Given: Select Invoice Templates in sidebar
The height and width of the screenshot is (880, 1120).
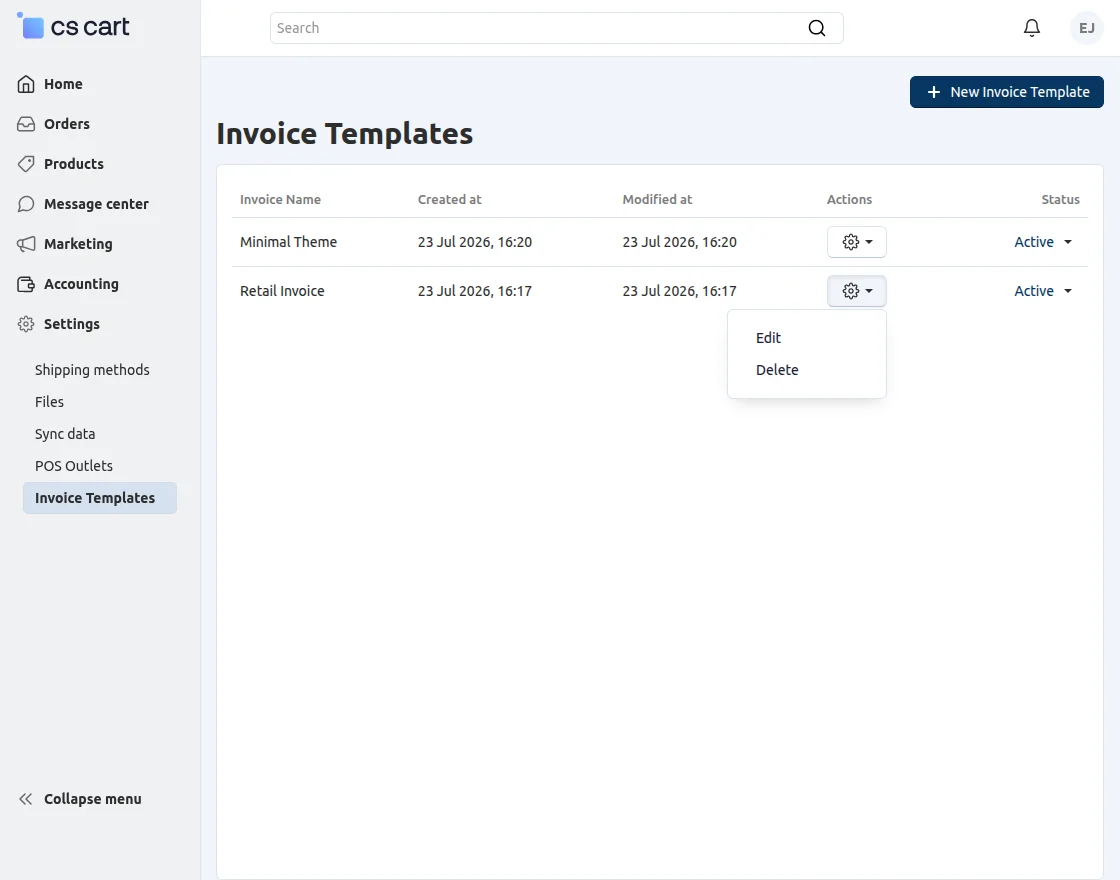Looking at the screenshot, I should 100,499.
